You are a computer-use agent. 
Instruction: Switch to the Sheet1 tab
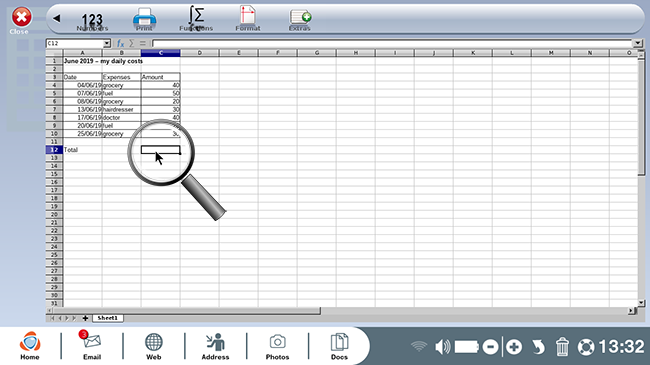pyautogui.click(x=108, y=318)
